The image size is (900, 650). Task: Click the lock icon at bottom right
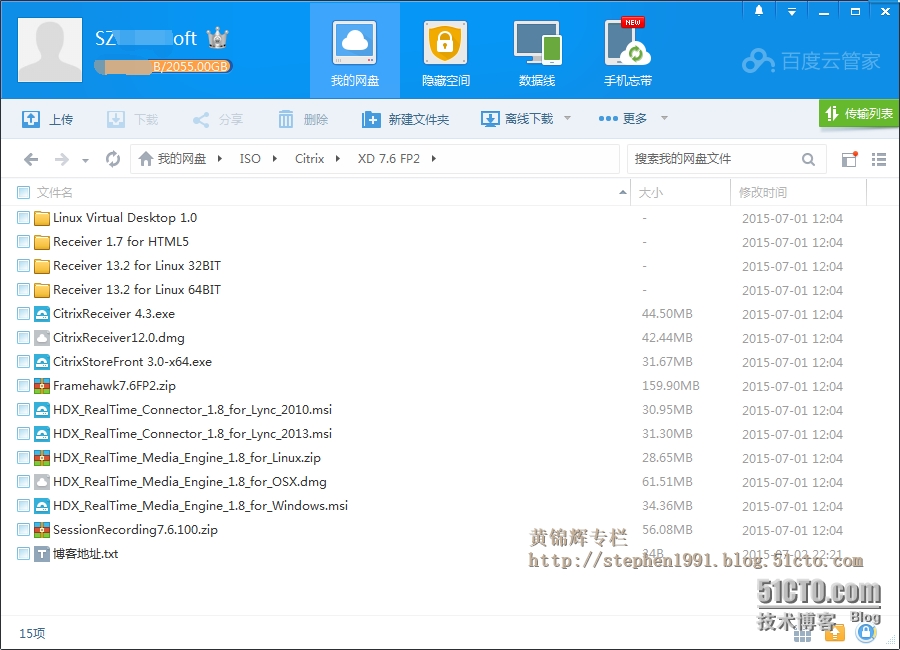(866, 633)
